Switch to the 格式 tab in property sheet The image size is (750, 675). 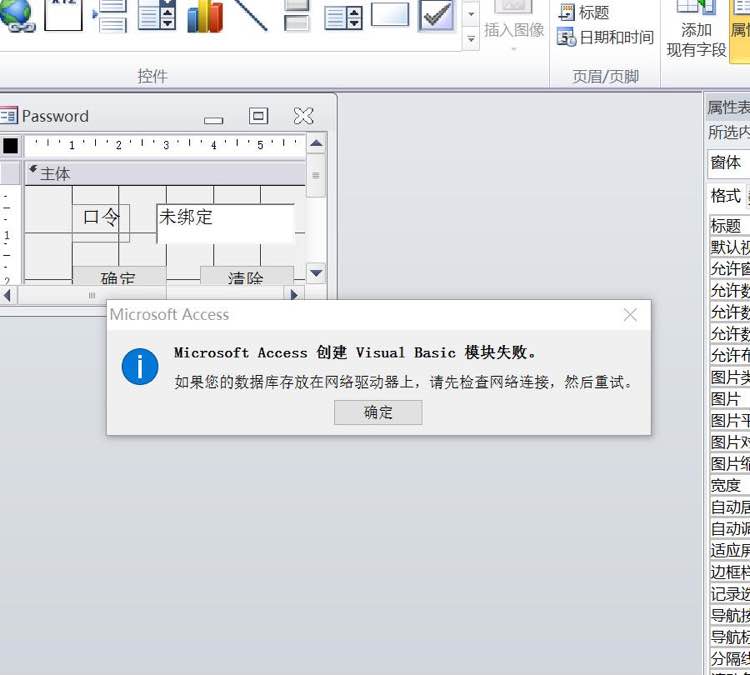click(x=726, y=196)
